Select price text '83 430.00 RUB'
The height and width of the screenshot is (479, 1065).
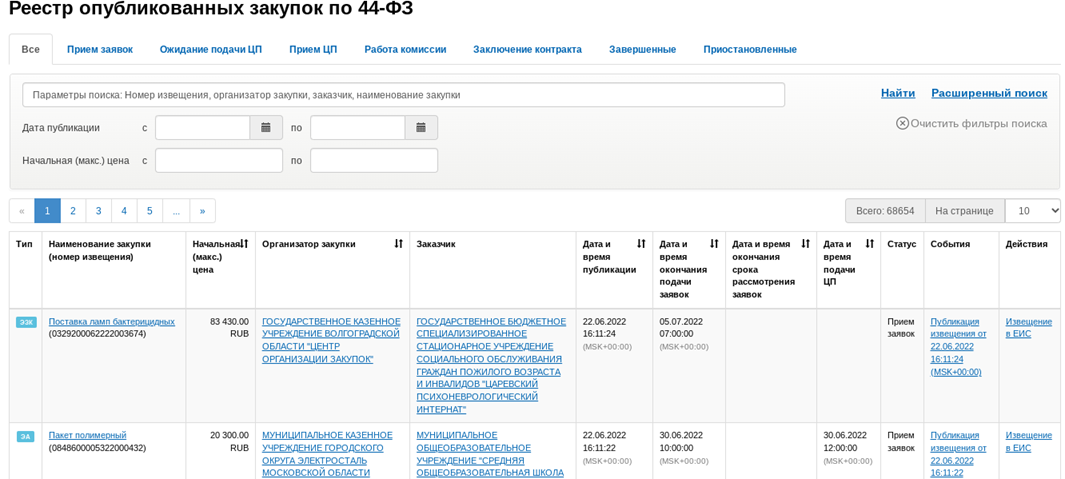[230, 327]
